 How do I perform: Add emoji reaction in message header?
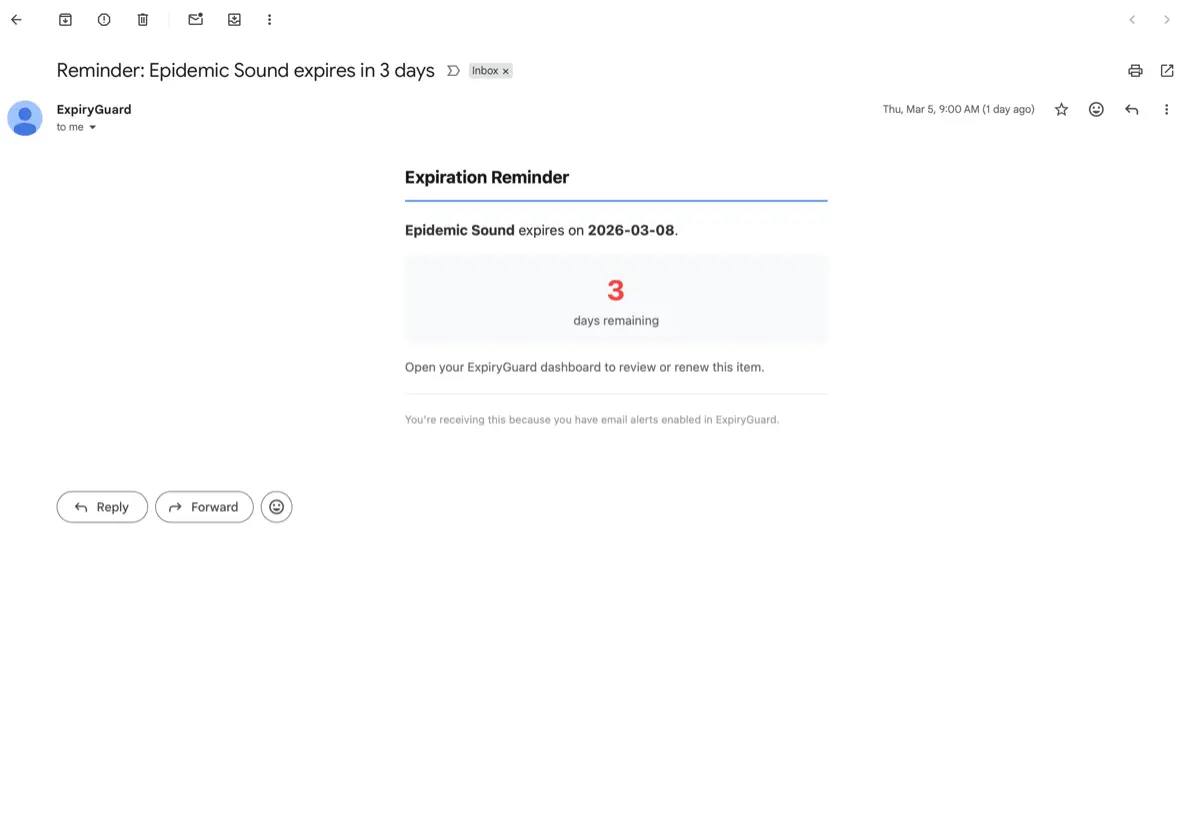(x=1096, y=110)
